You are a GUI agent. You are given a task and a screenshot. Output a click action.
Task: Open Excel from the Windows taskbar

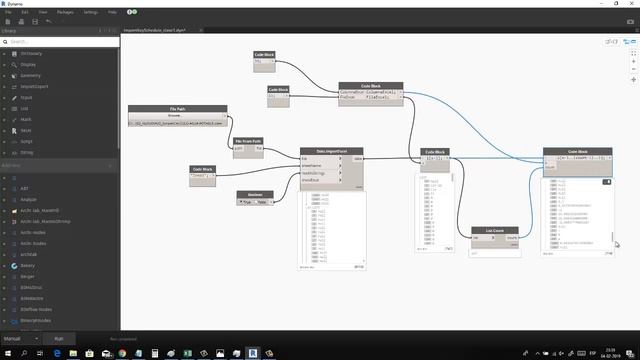(187, 353)
